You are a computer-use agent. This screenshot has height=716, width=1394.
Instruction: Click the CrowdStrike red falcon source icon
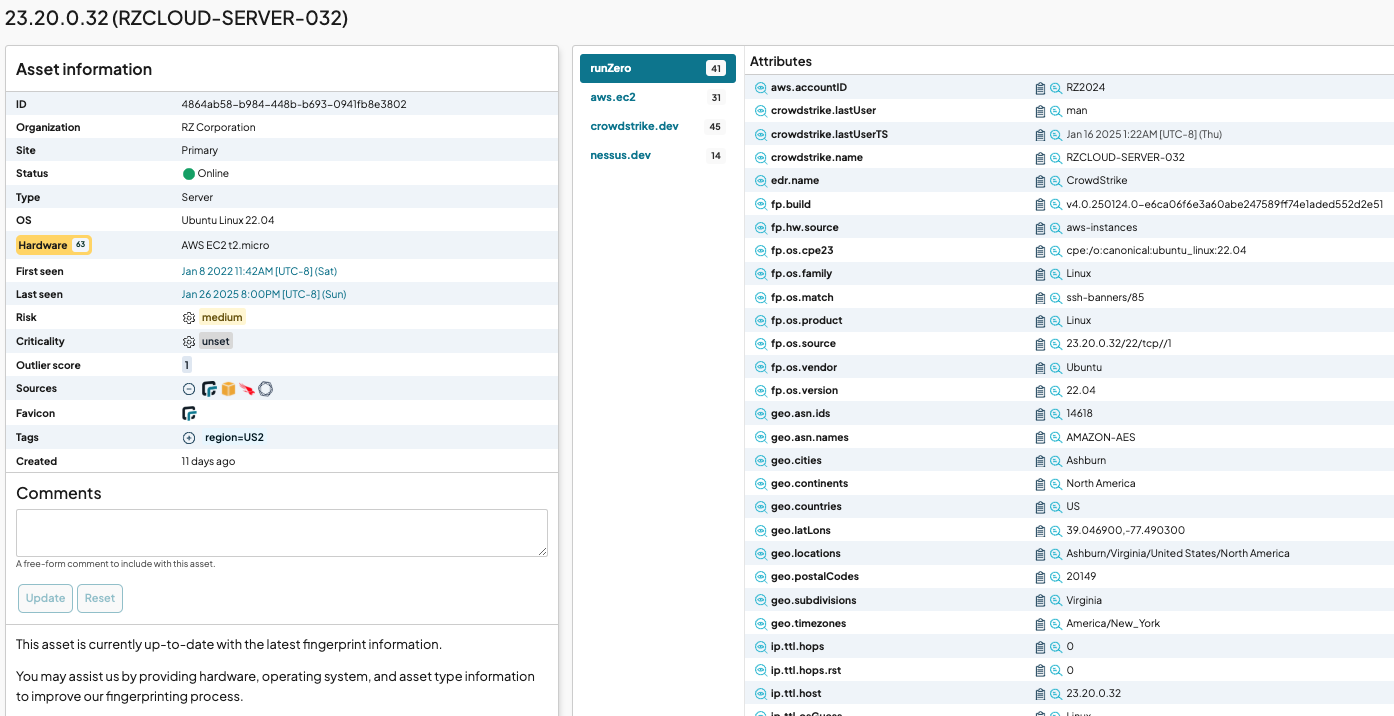tap(247, 389)
